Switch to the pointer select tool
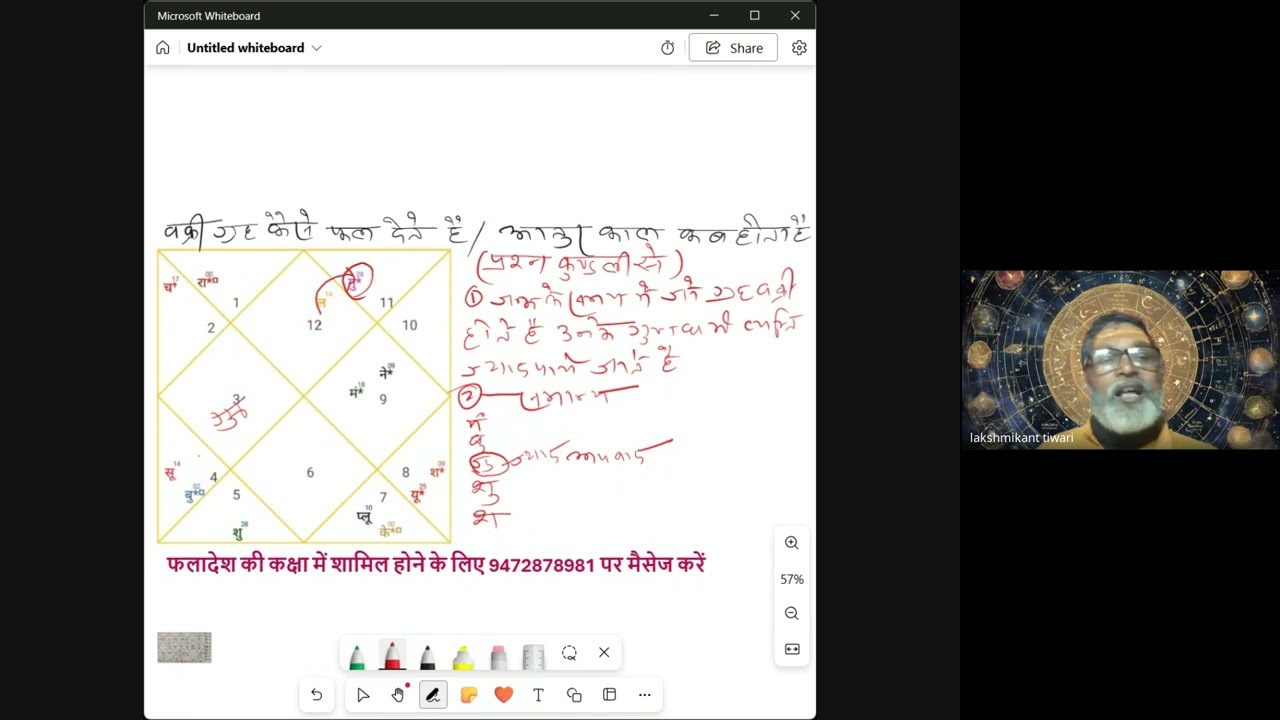Viewport: 1280px width, 720px height. click(x=363, y=695)
